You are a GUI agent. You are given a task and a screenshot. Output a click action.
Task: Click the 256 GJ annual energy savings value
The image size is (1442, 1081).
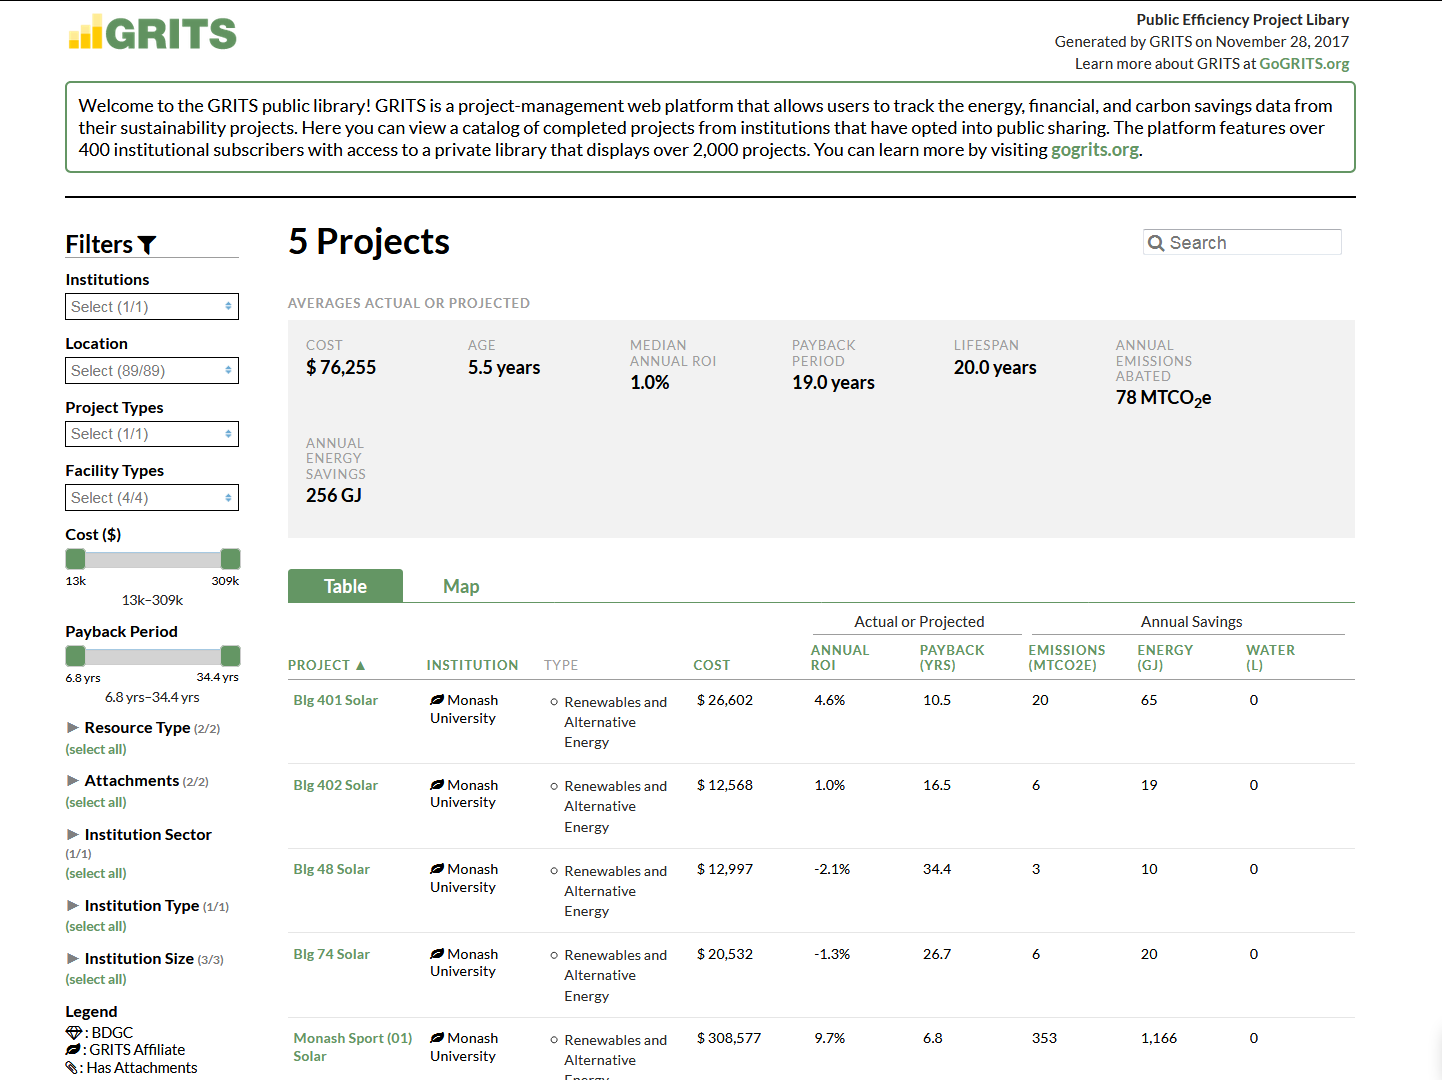click(334, 496)
